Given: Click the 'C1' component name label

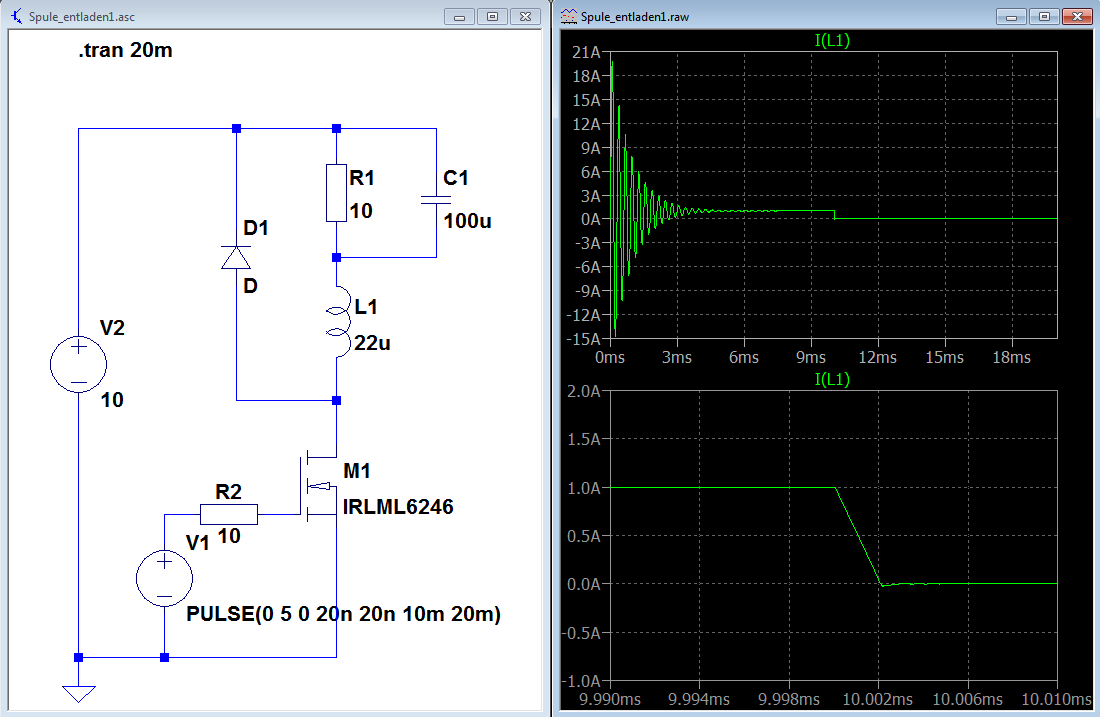Looking at the screenshot, I should 455,178.
